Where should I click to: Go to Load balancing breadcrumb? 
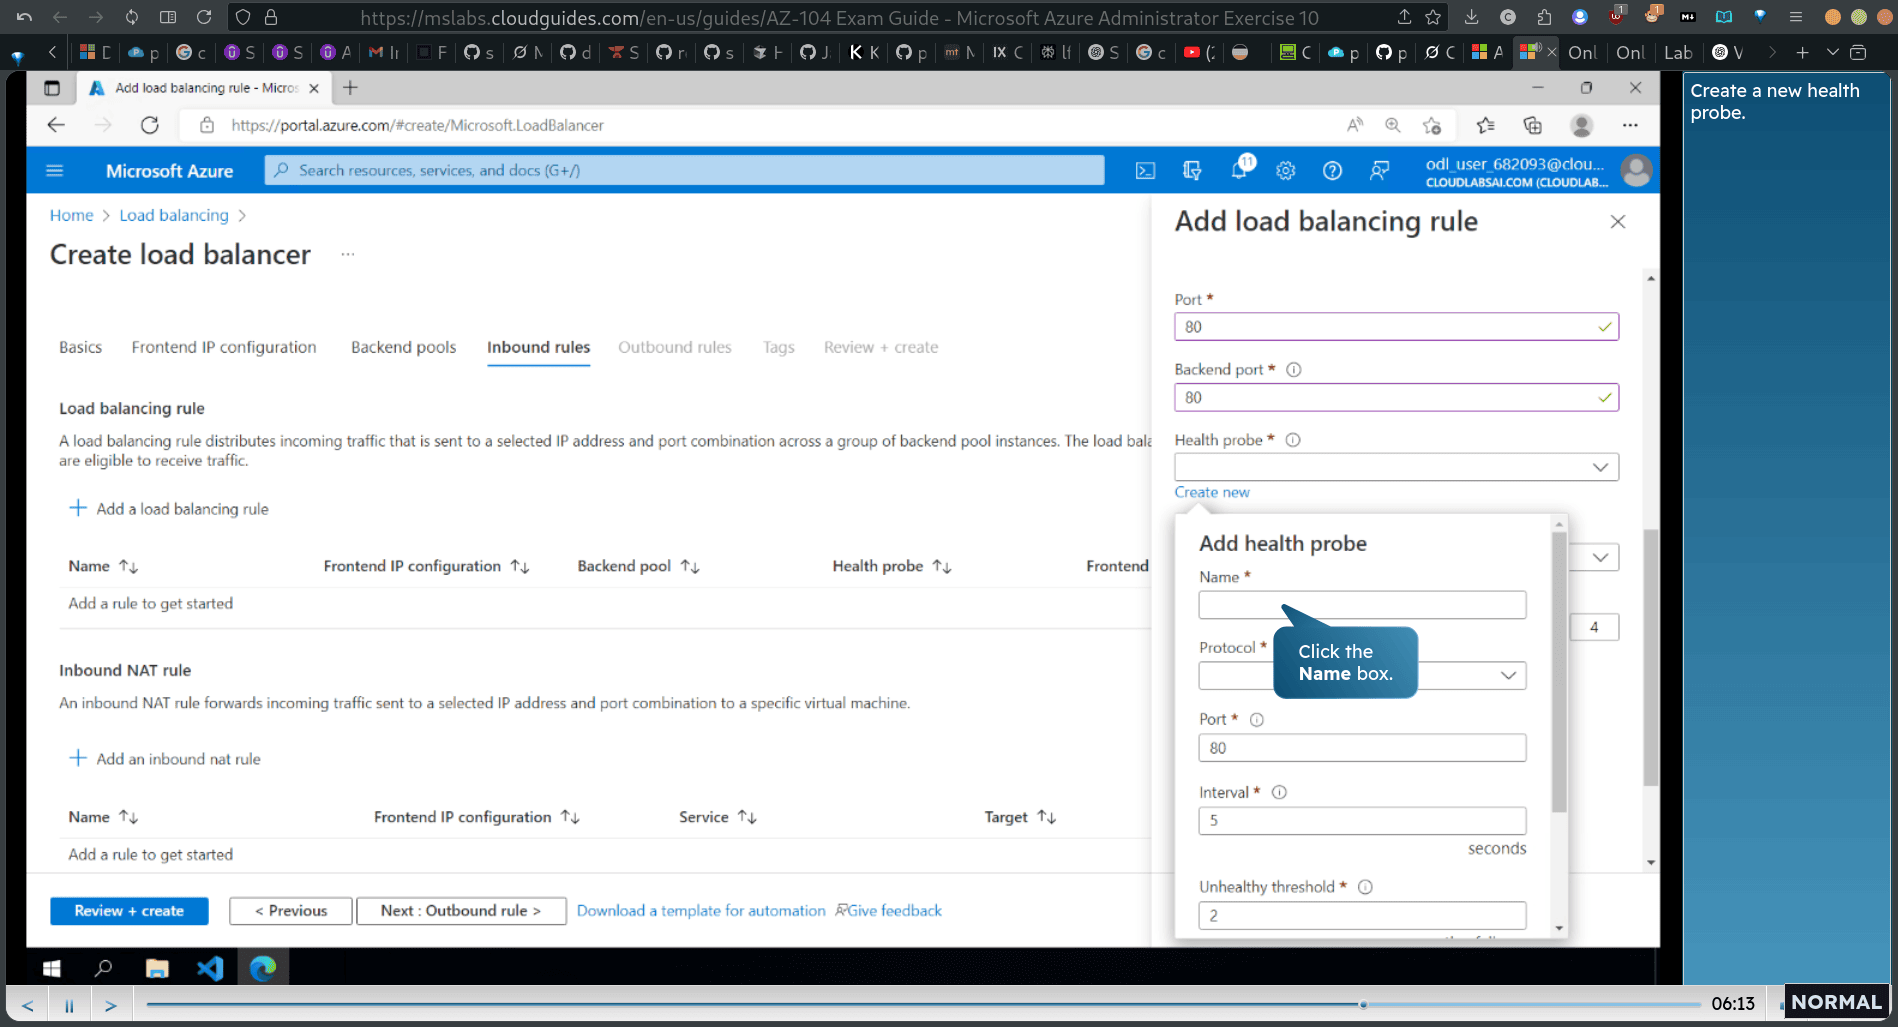(x=174, y=215)
